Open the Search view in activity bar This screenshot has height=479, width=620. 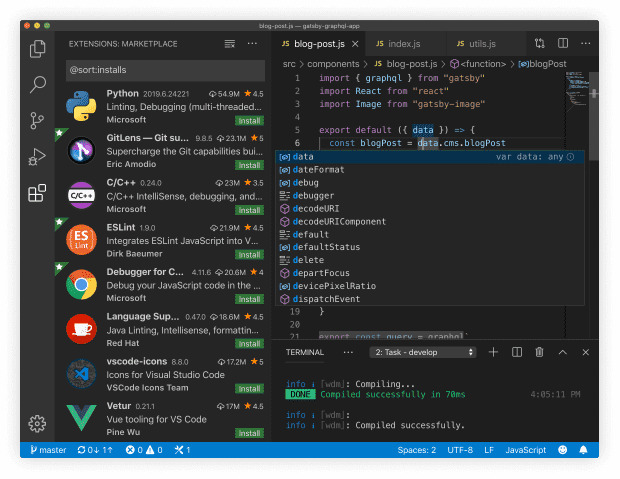point(38,85)
